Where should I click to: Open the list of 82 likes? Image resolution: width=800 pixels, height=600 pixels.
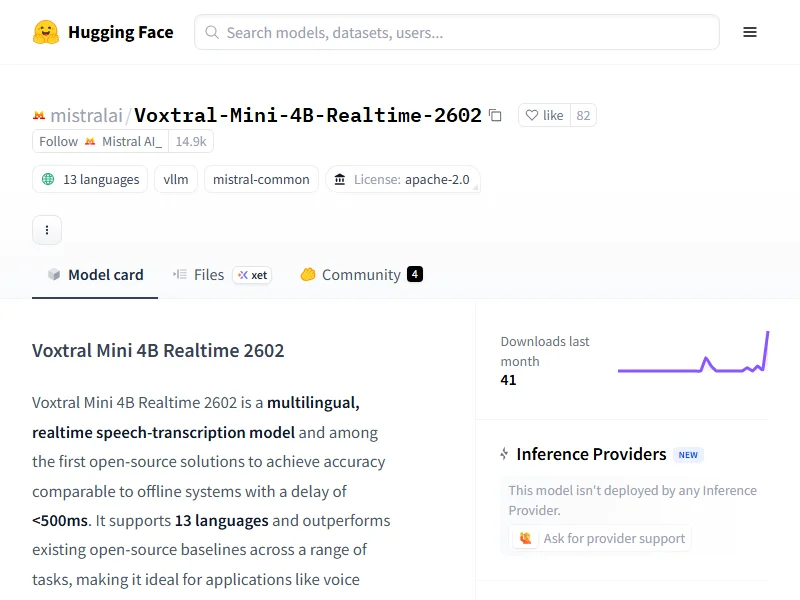[583, 116]
